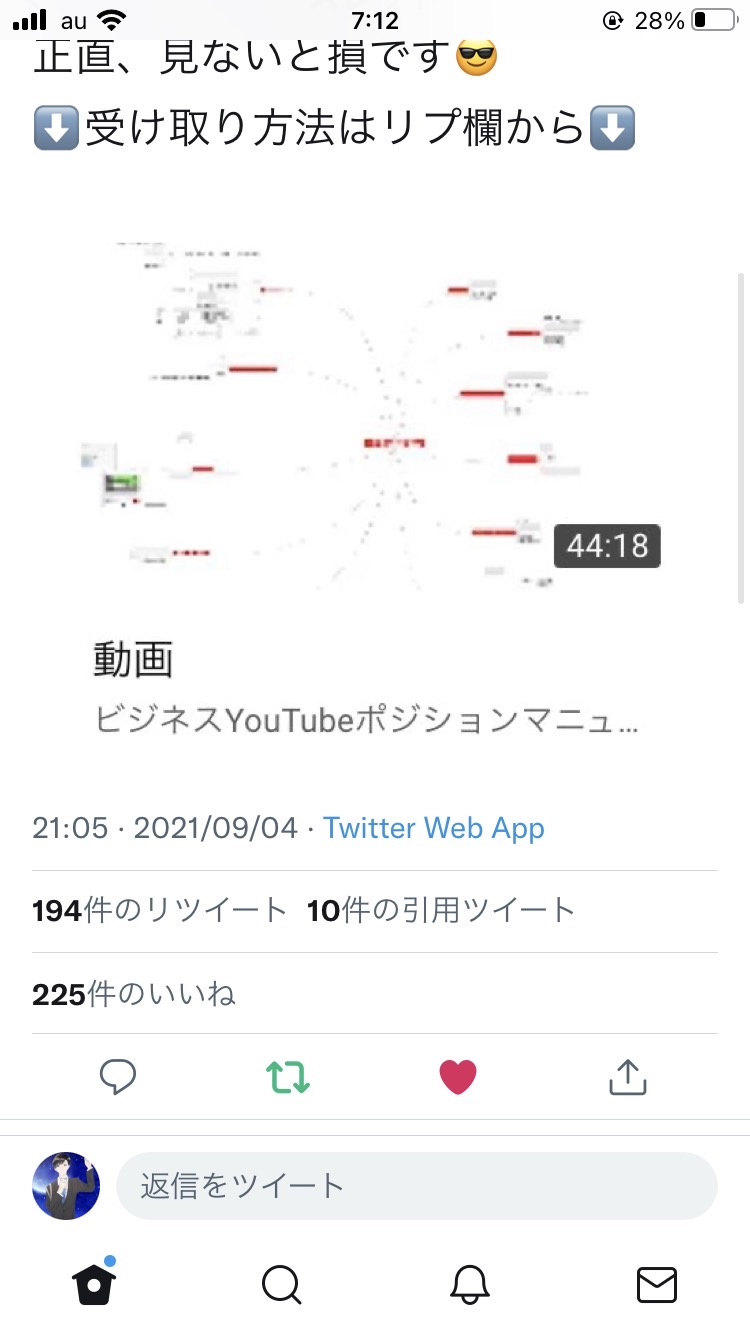
Task: Open the Notifications bell tab
Action: click(x=470, y=1284)
